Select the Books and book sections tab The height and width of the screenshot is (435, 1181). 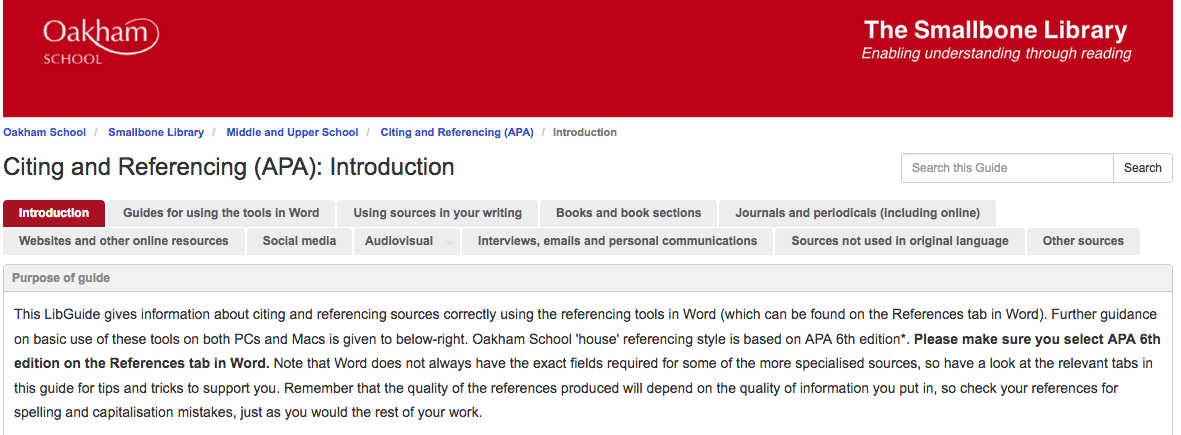[x=628, y=213]
